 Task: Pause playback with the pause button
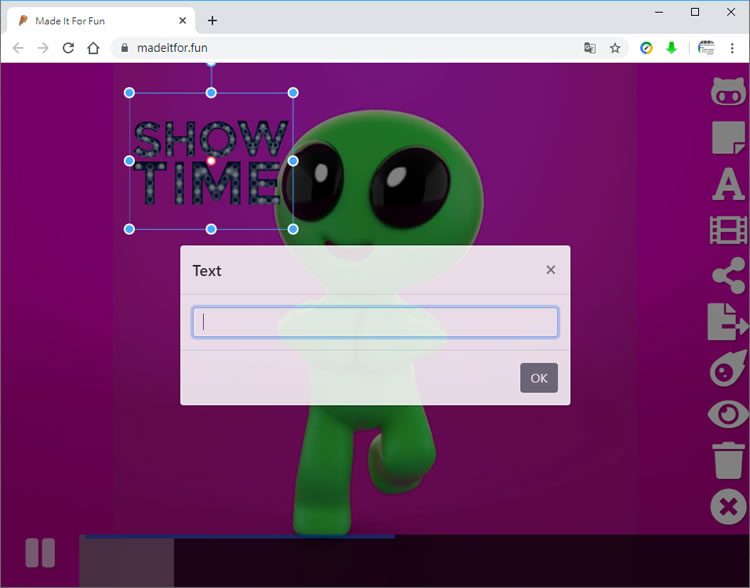pyautogui.click(x=40, y=553)
